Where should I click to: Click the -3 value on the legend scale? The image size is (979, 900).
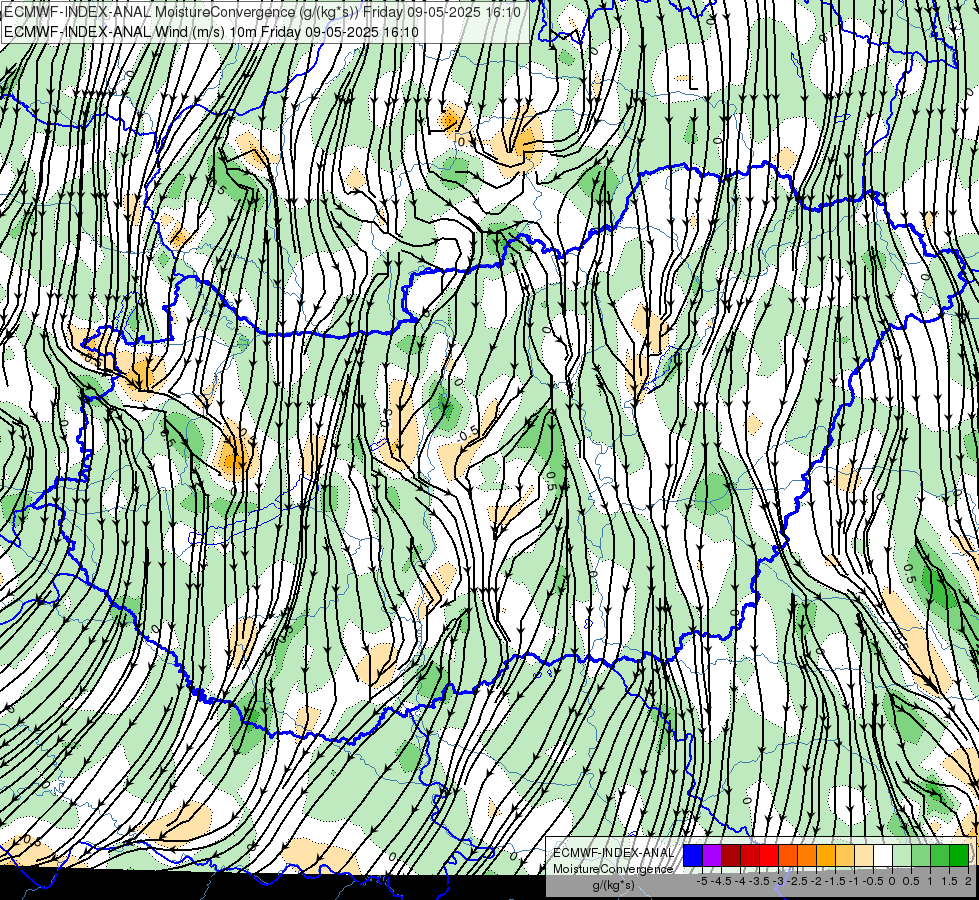(778, 881)
